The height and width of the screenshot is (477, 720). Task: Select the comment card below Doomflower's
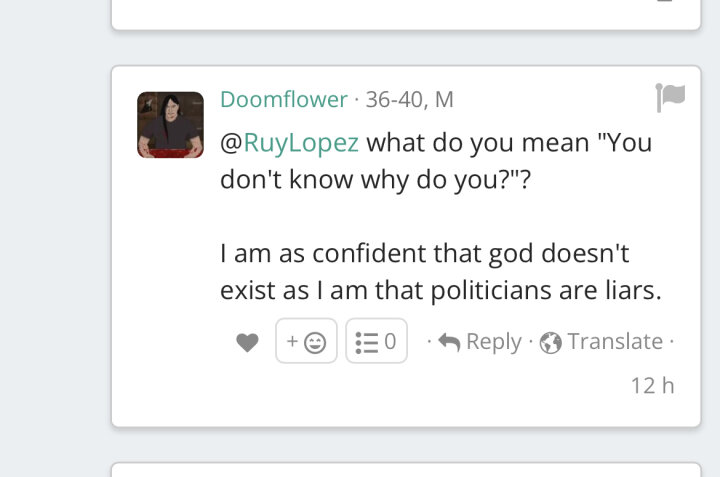point(406,470)
